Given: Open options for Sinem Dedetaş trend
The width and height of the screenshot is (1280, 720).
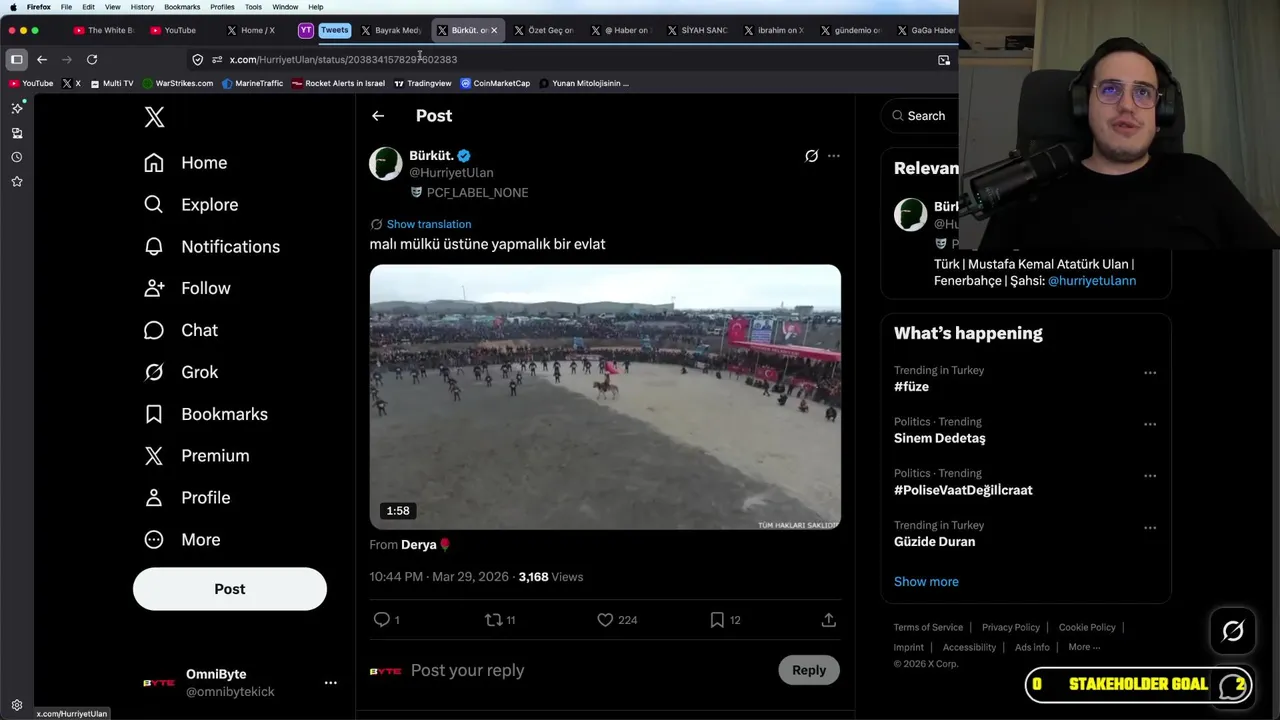Looking at the screenshot, I should click(x=1150, y=424).
